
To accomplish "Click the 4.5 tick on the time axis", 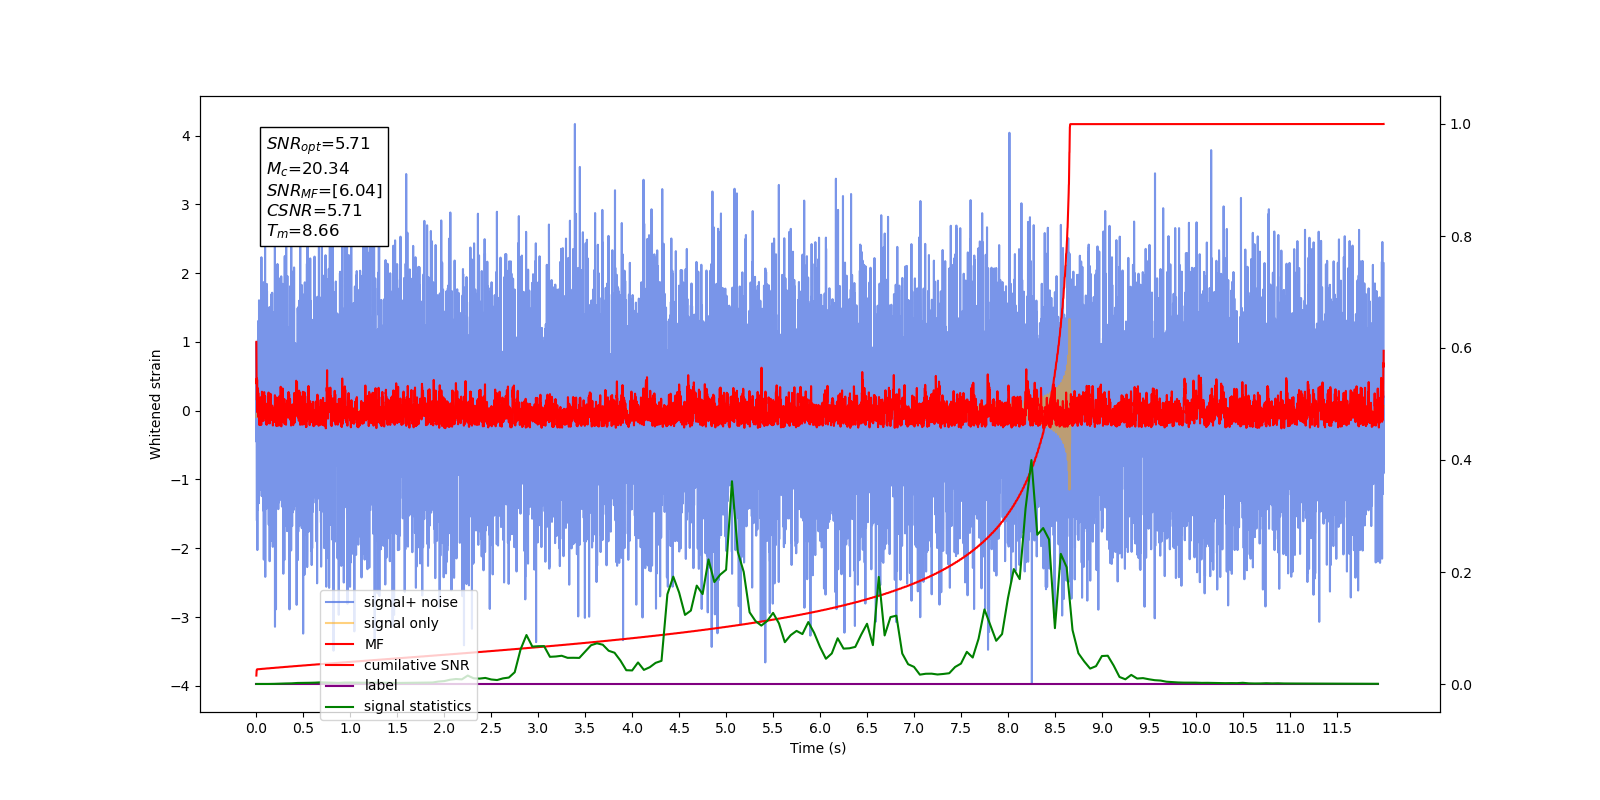I will pos(679,728).
